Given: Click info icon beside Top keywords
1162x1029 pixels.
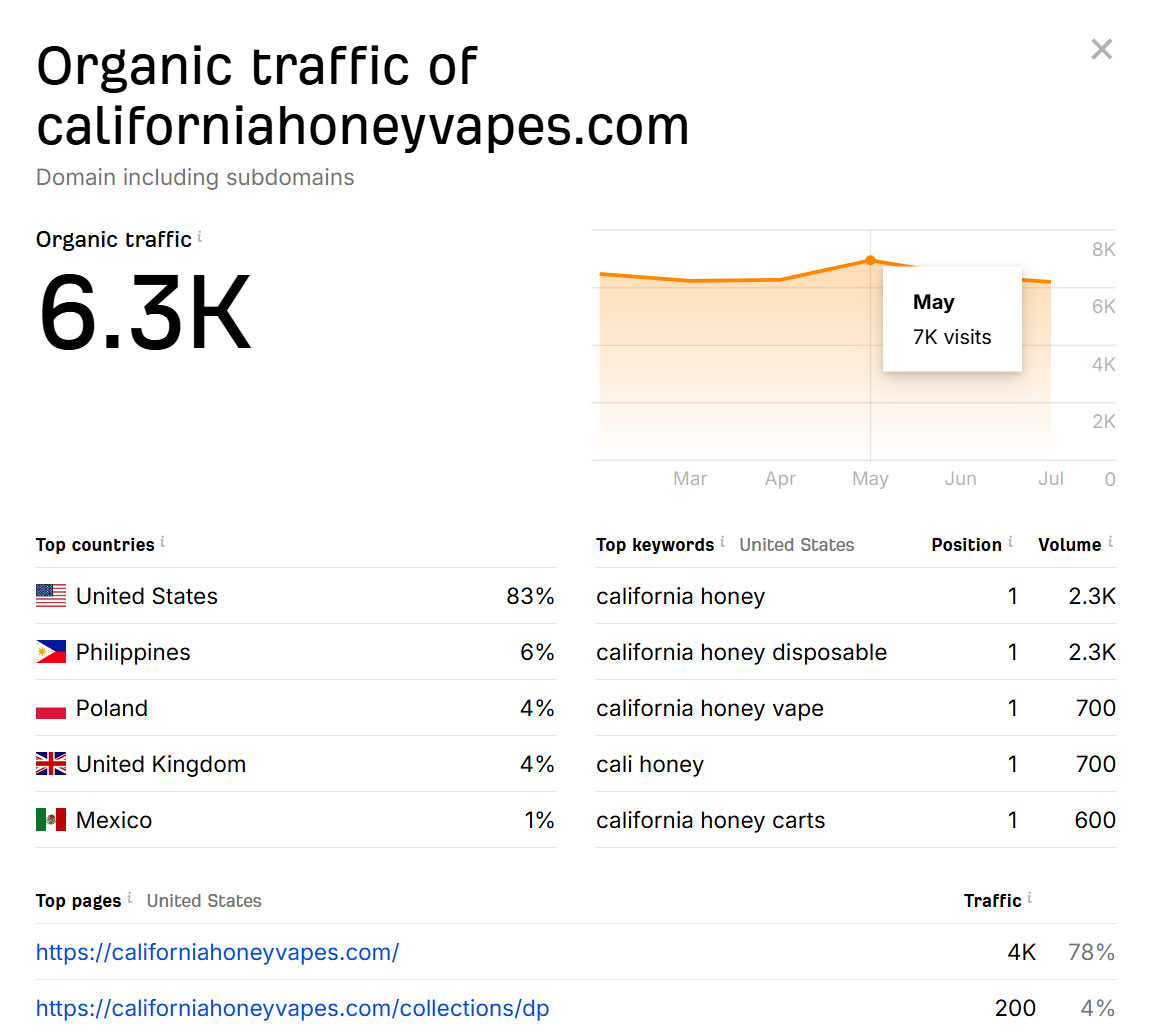Looking at the screenshot, I should 723,542.
